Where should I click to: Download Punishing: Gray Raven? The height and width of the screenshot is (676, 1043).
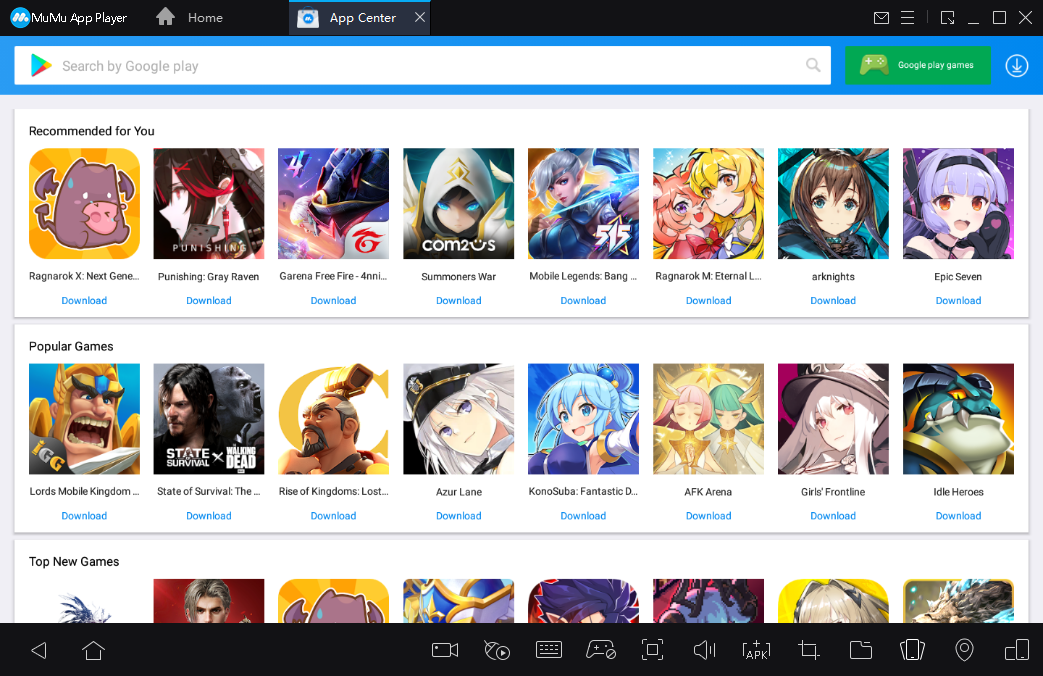[x=209, y=301]
